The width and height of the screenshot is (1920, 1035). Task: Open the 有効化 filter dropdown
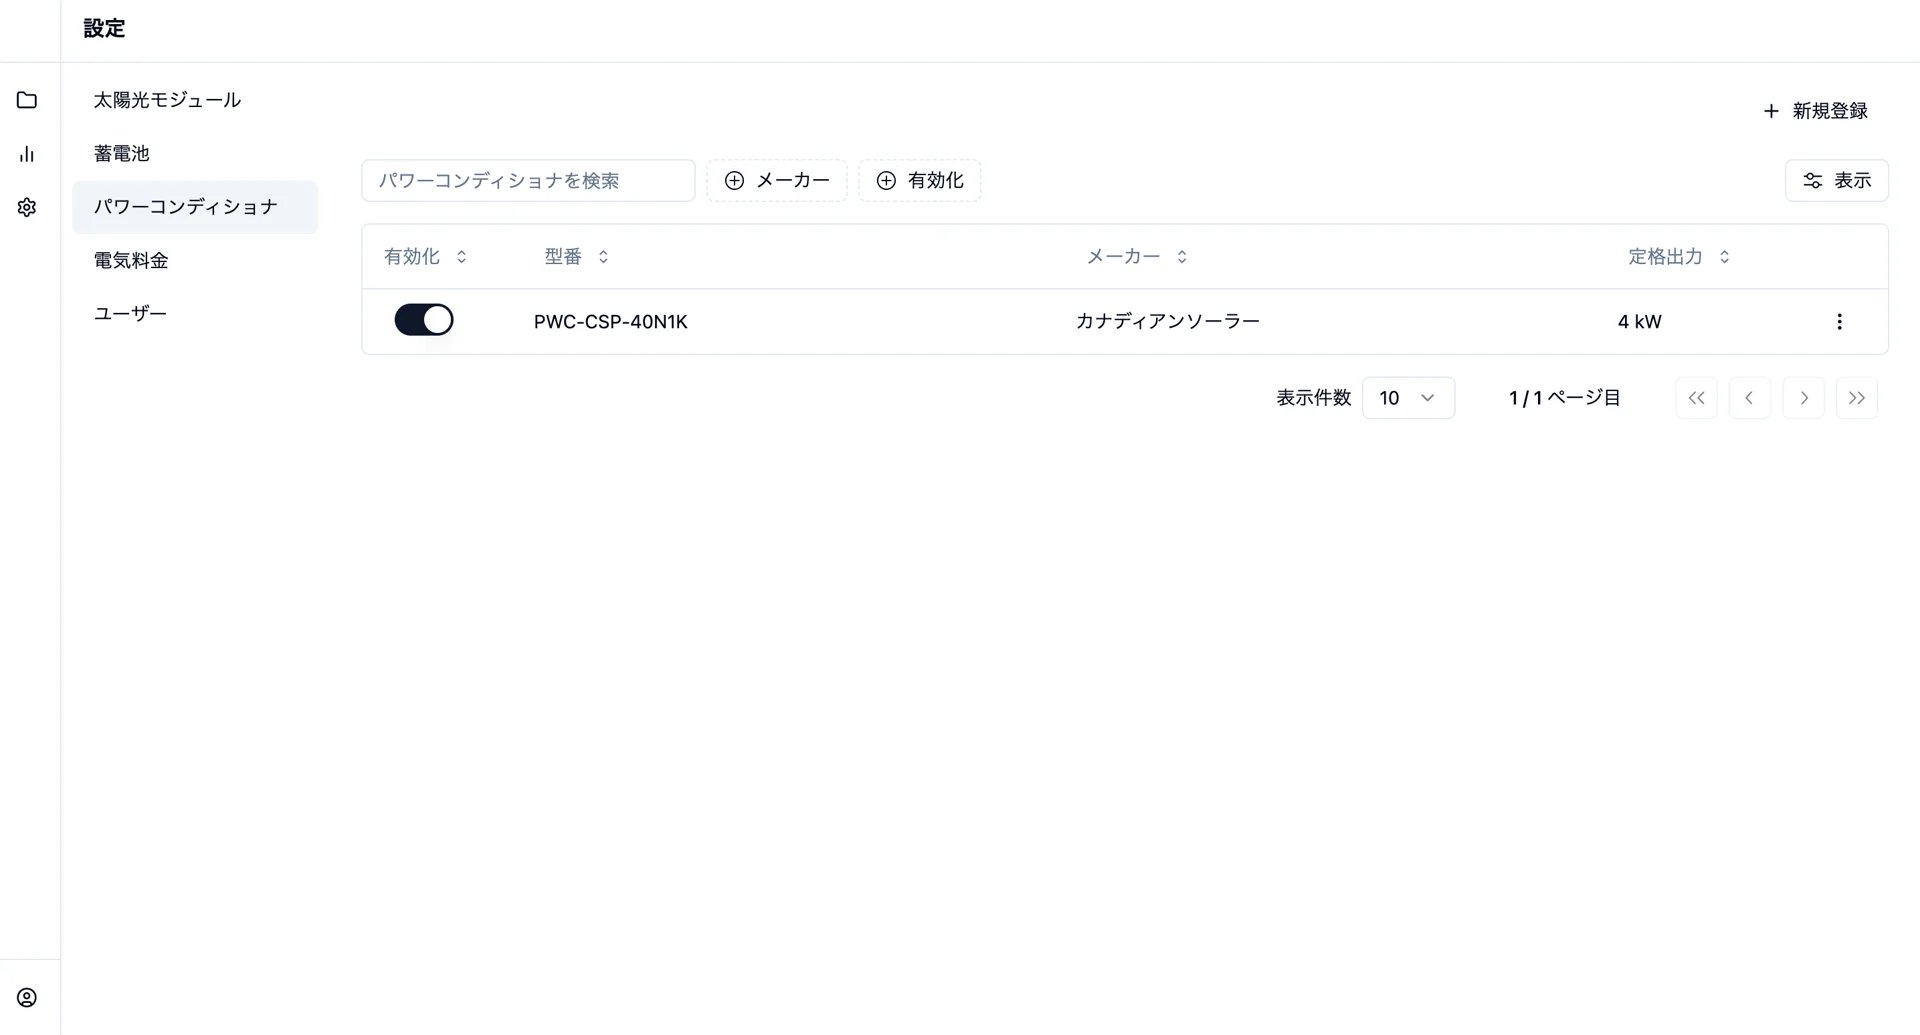[x=919, y=180]
